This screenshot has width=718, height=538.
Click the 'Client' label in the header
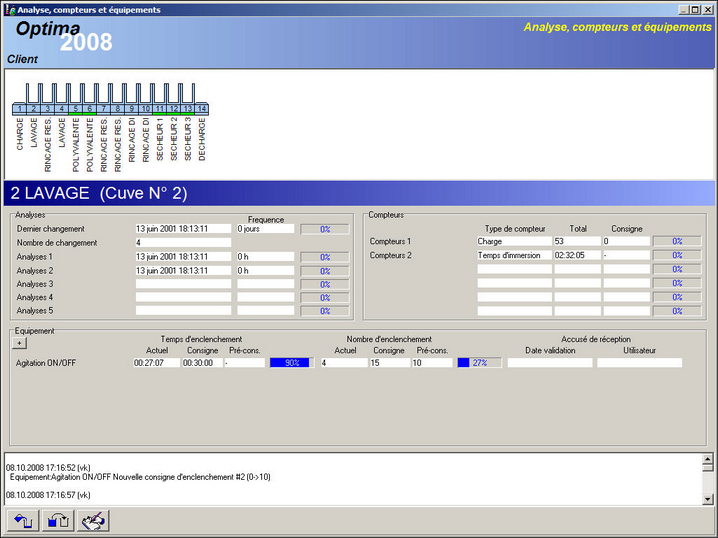click(x=22, y=59)
